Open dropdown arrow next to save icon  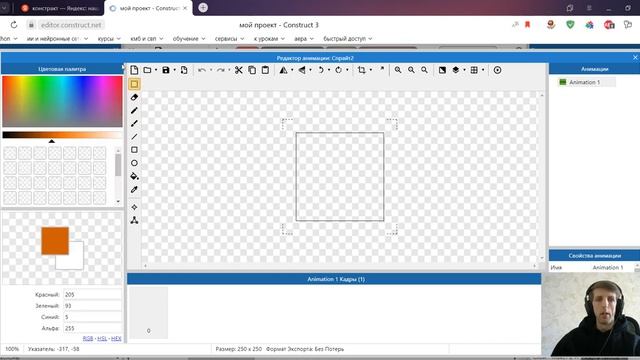pos(174,70)
